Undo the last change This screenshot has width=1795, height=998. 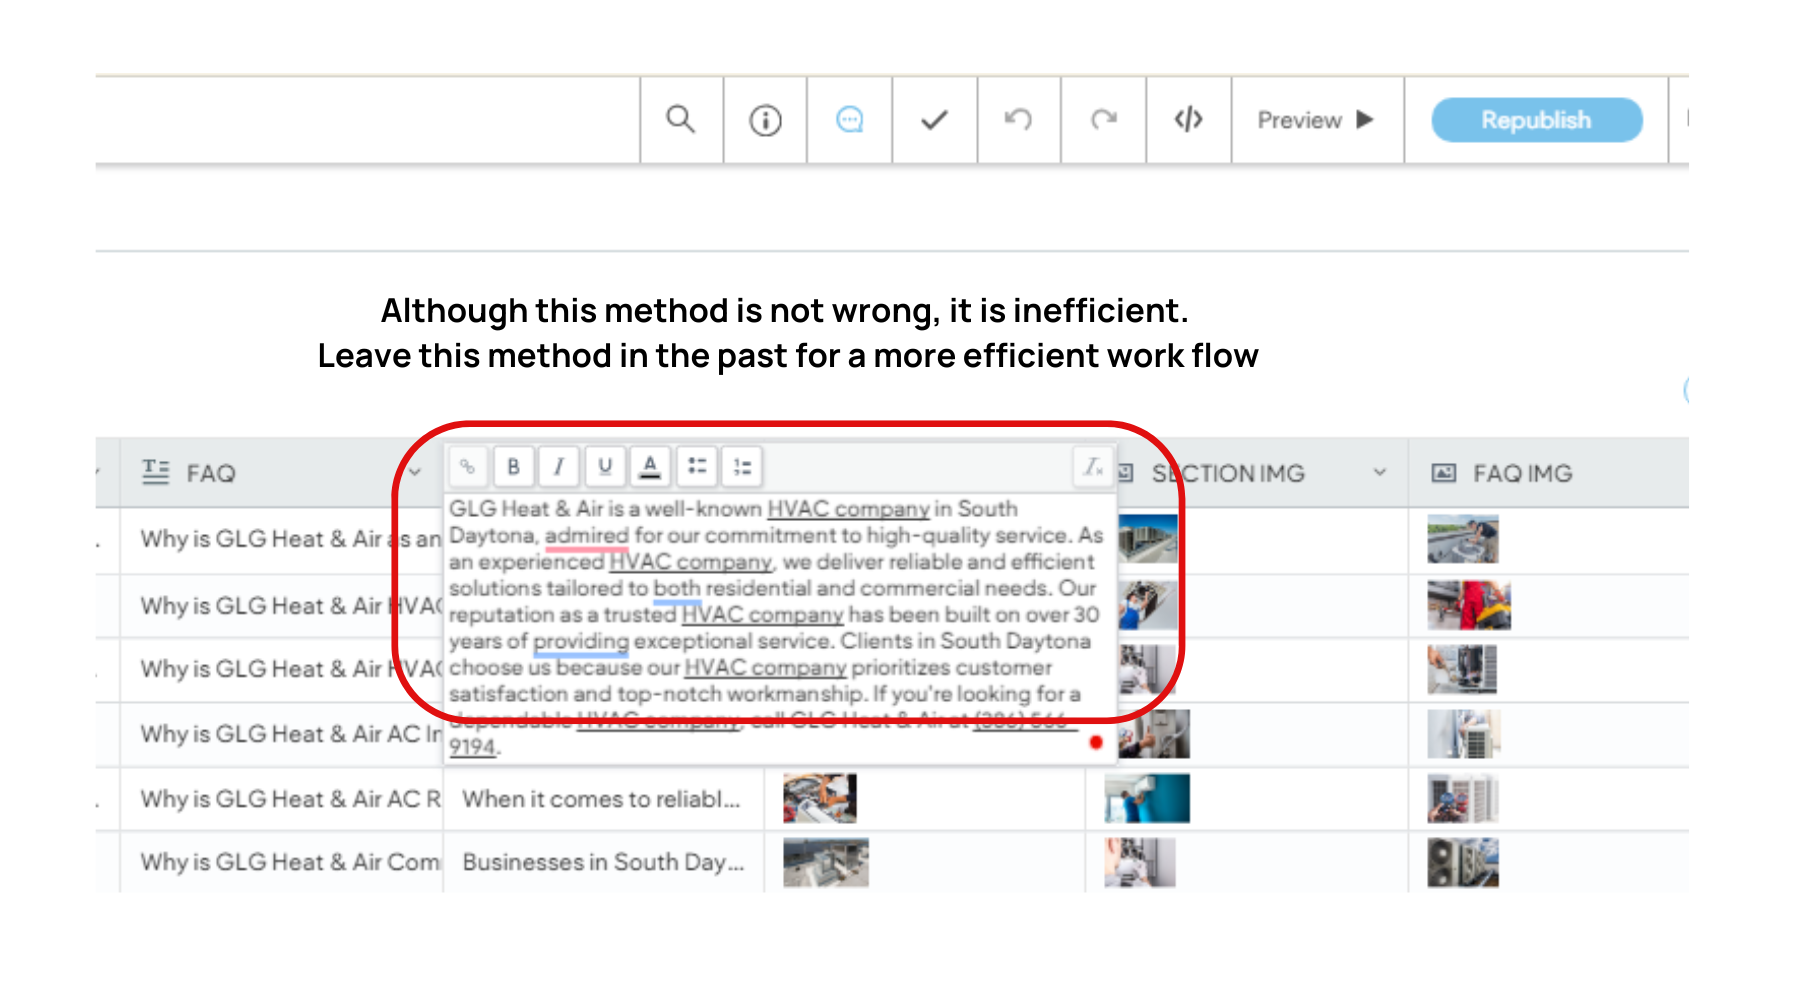[1018, 120]
